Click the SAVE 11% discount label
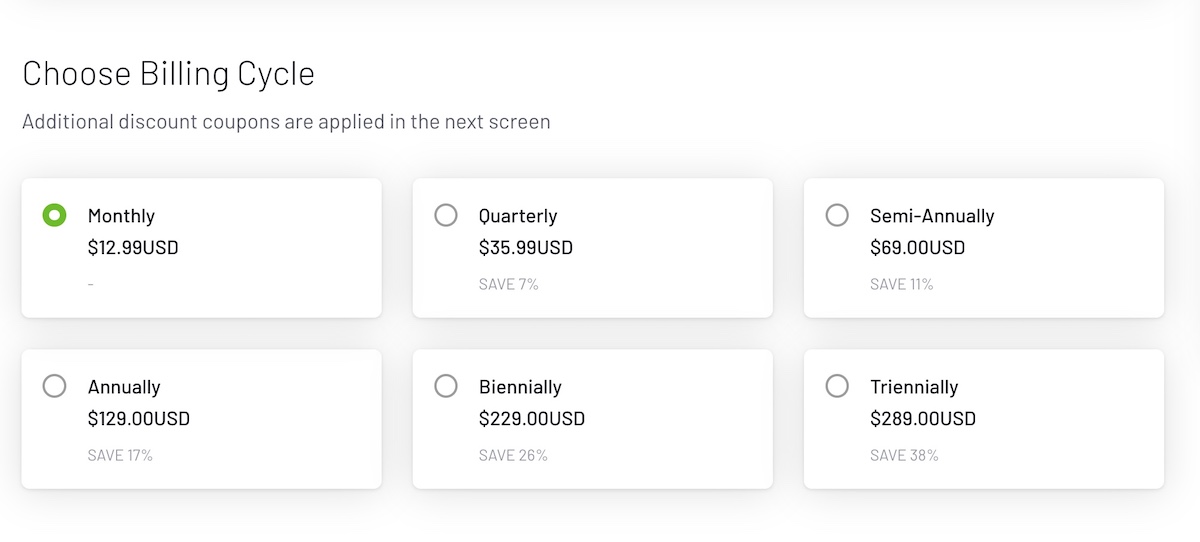 (x=901, y=284)
